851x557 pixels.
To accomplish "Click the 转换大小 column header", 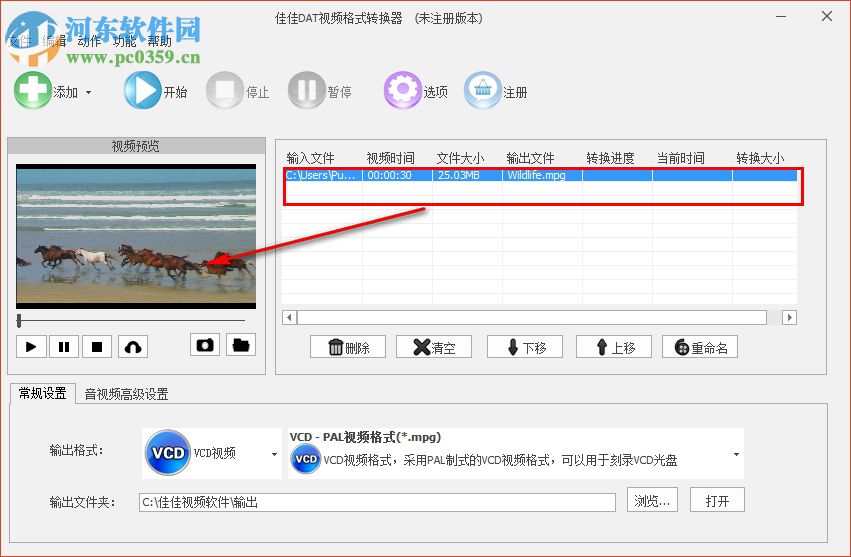I will (760, 159).
